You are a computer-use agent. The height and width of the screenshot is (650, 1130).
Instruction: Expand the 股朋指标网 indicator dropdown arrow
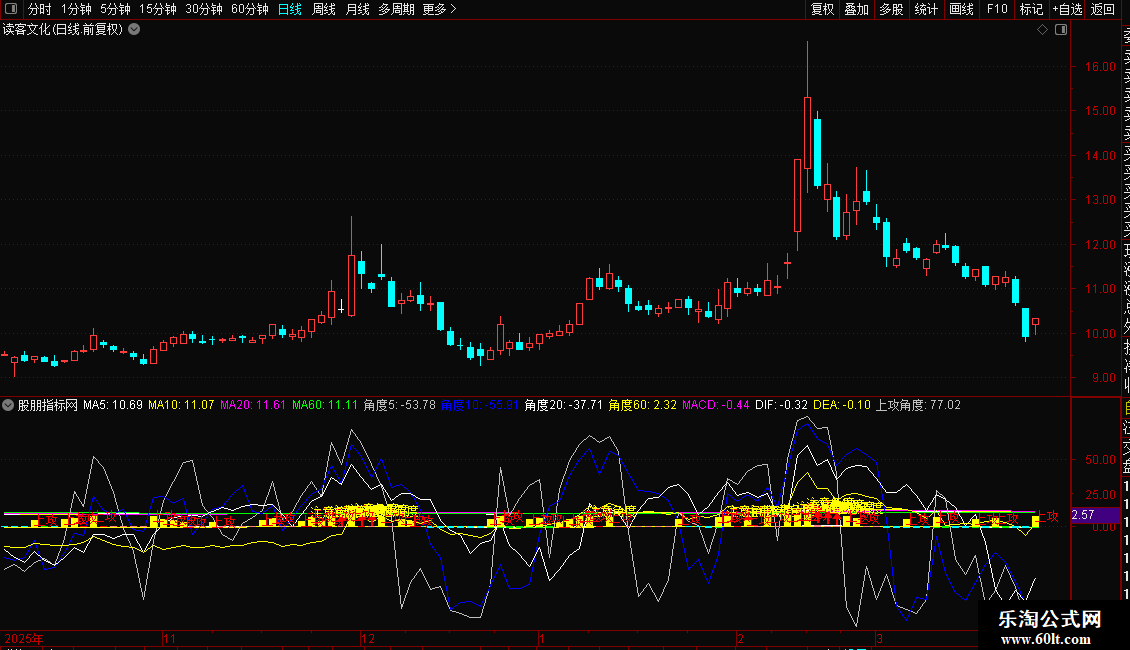tap(9, 405)
